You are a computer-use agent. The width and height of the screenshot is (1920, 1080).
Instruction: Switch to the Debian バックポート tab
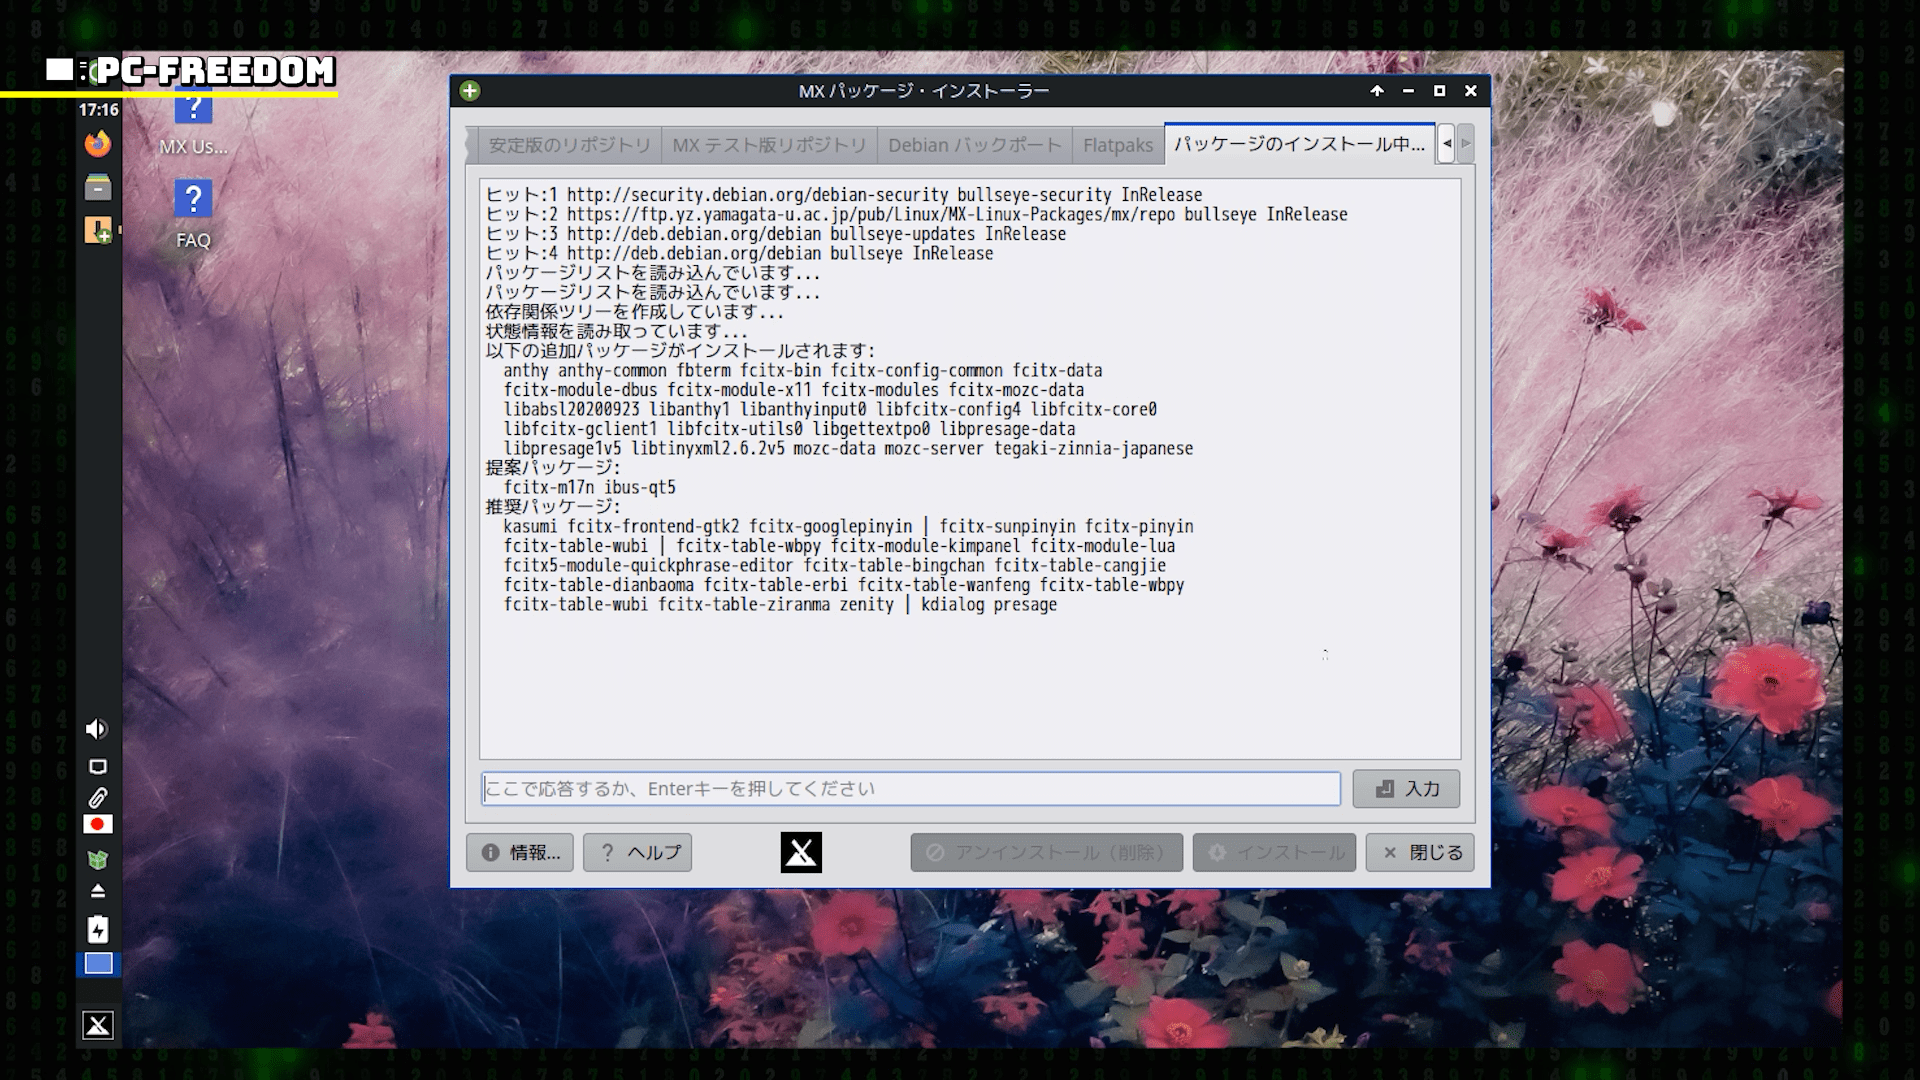(974, 146)
